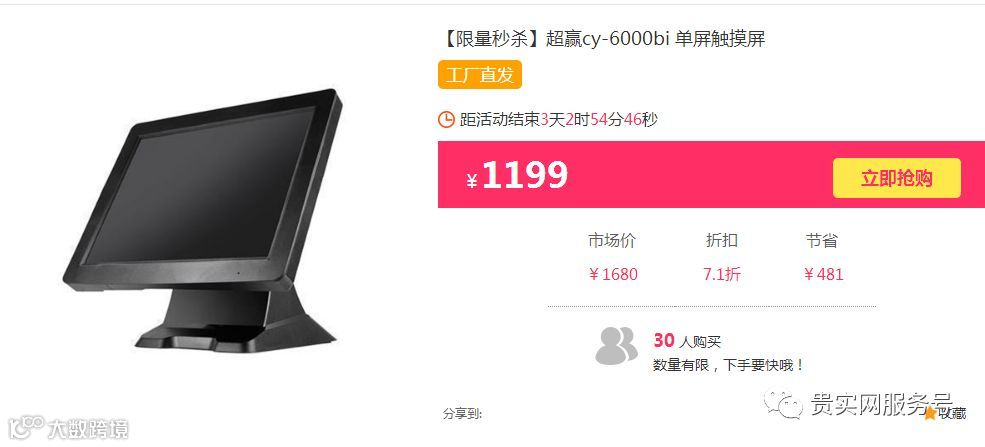Image resolution: width=985 pixels, height=447 pixels.
Task: Click the 工厂直发 orange badge
Action: (x=480, y=75)
